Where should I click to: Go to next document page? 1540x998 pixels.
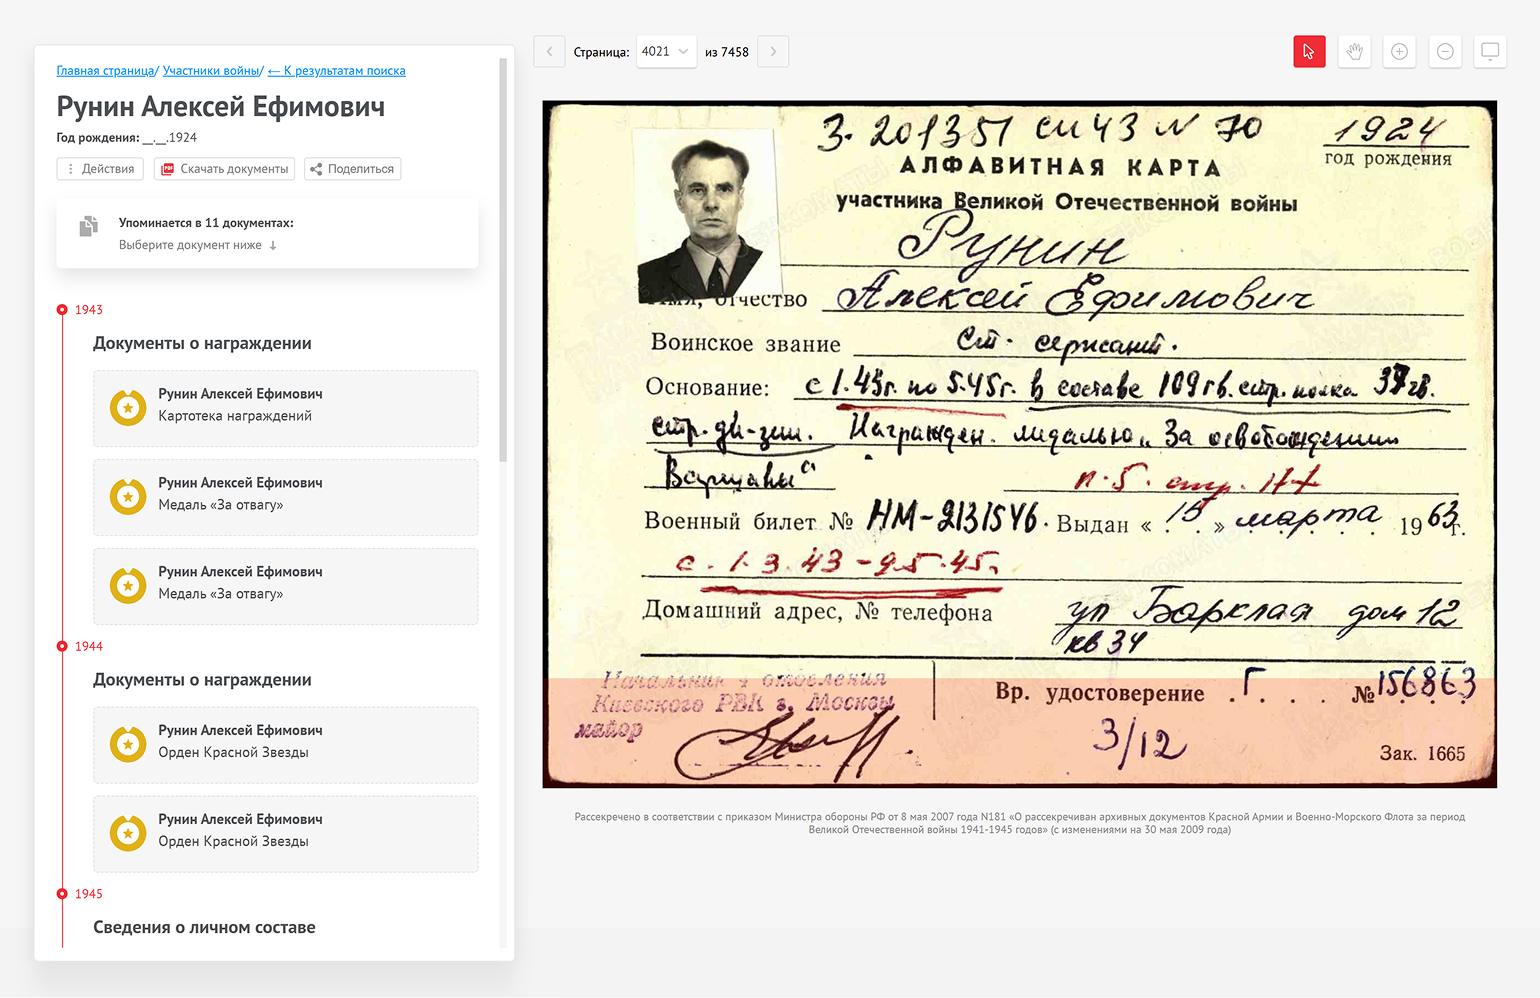point(773,52)
